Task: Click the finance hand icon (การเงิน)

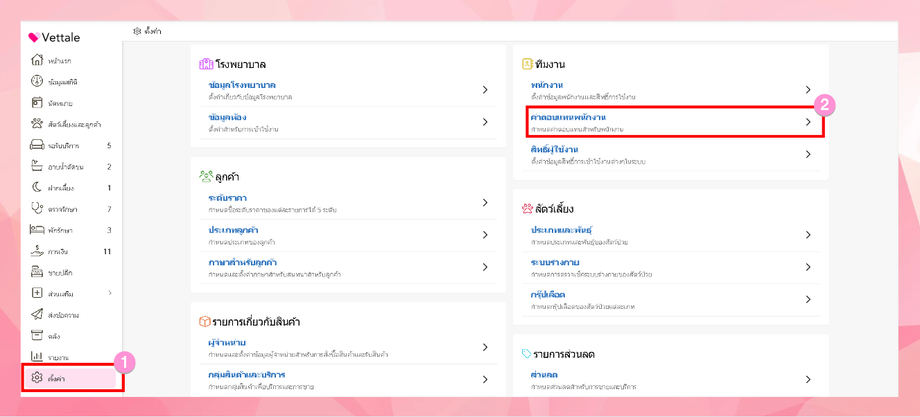Action: (x=37, y=252)
